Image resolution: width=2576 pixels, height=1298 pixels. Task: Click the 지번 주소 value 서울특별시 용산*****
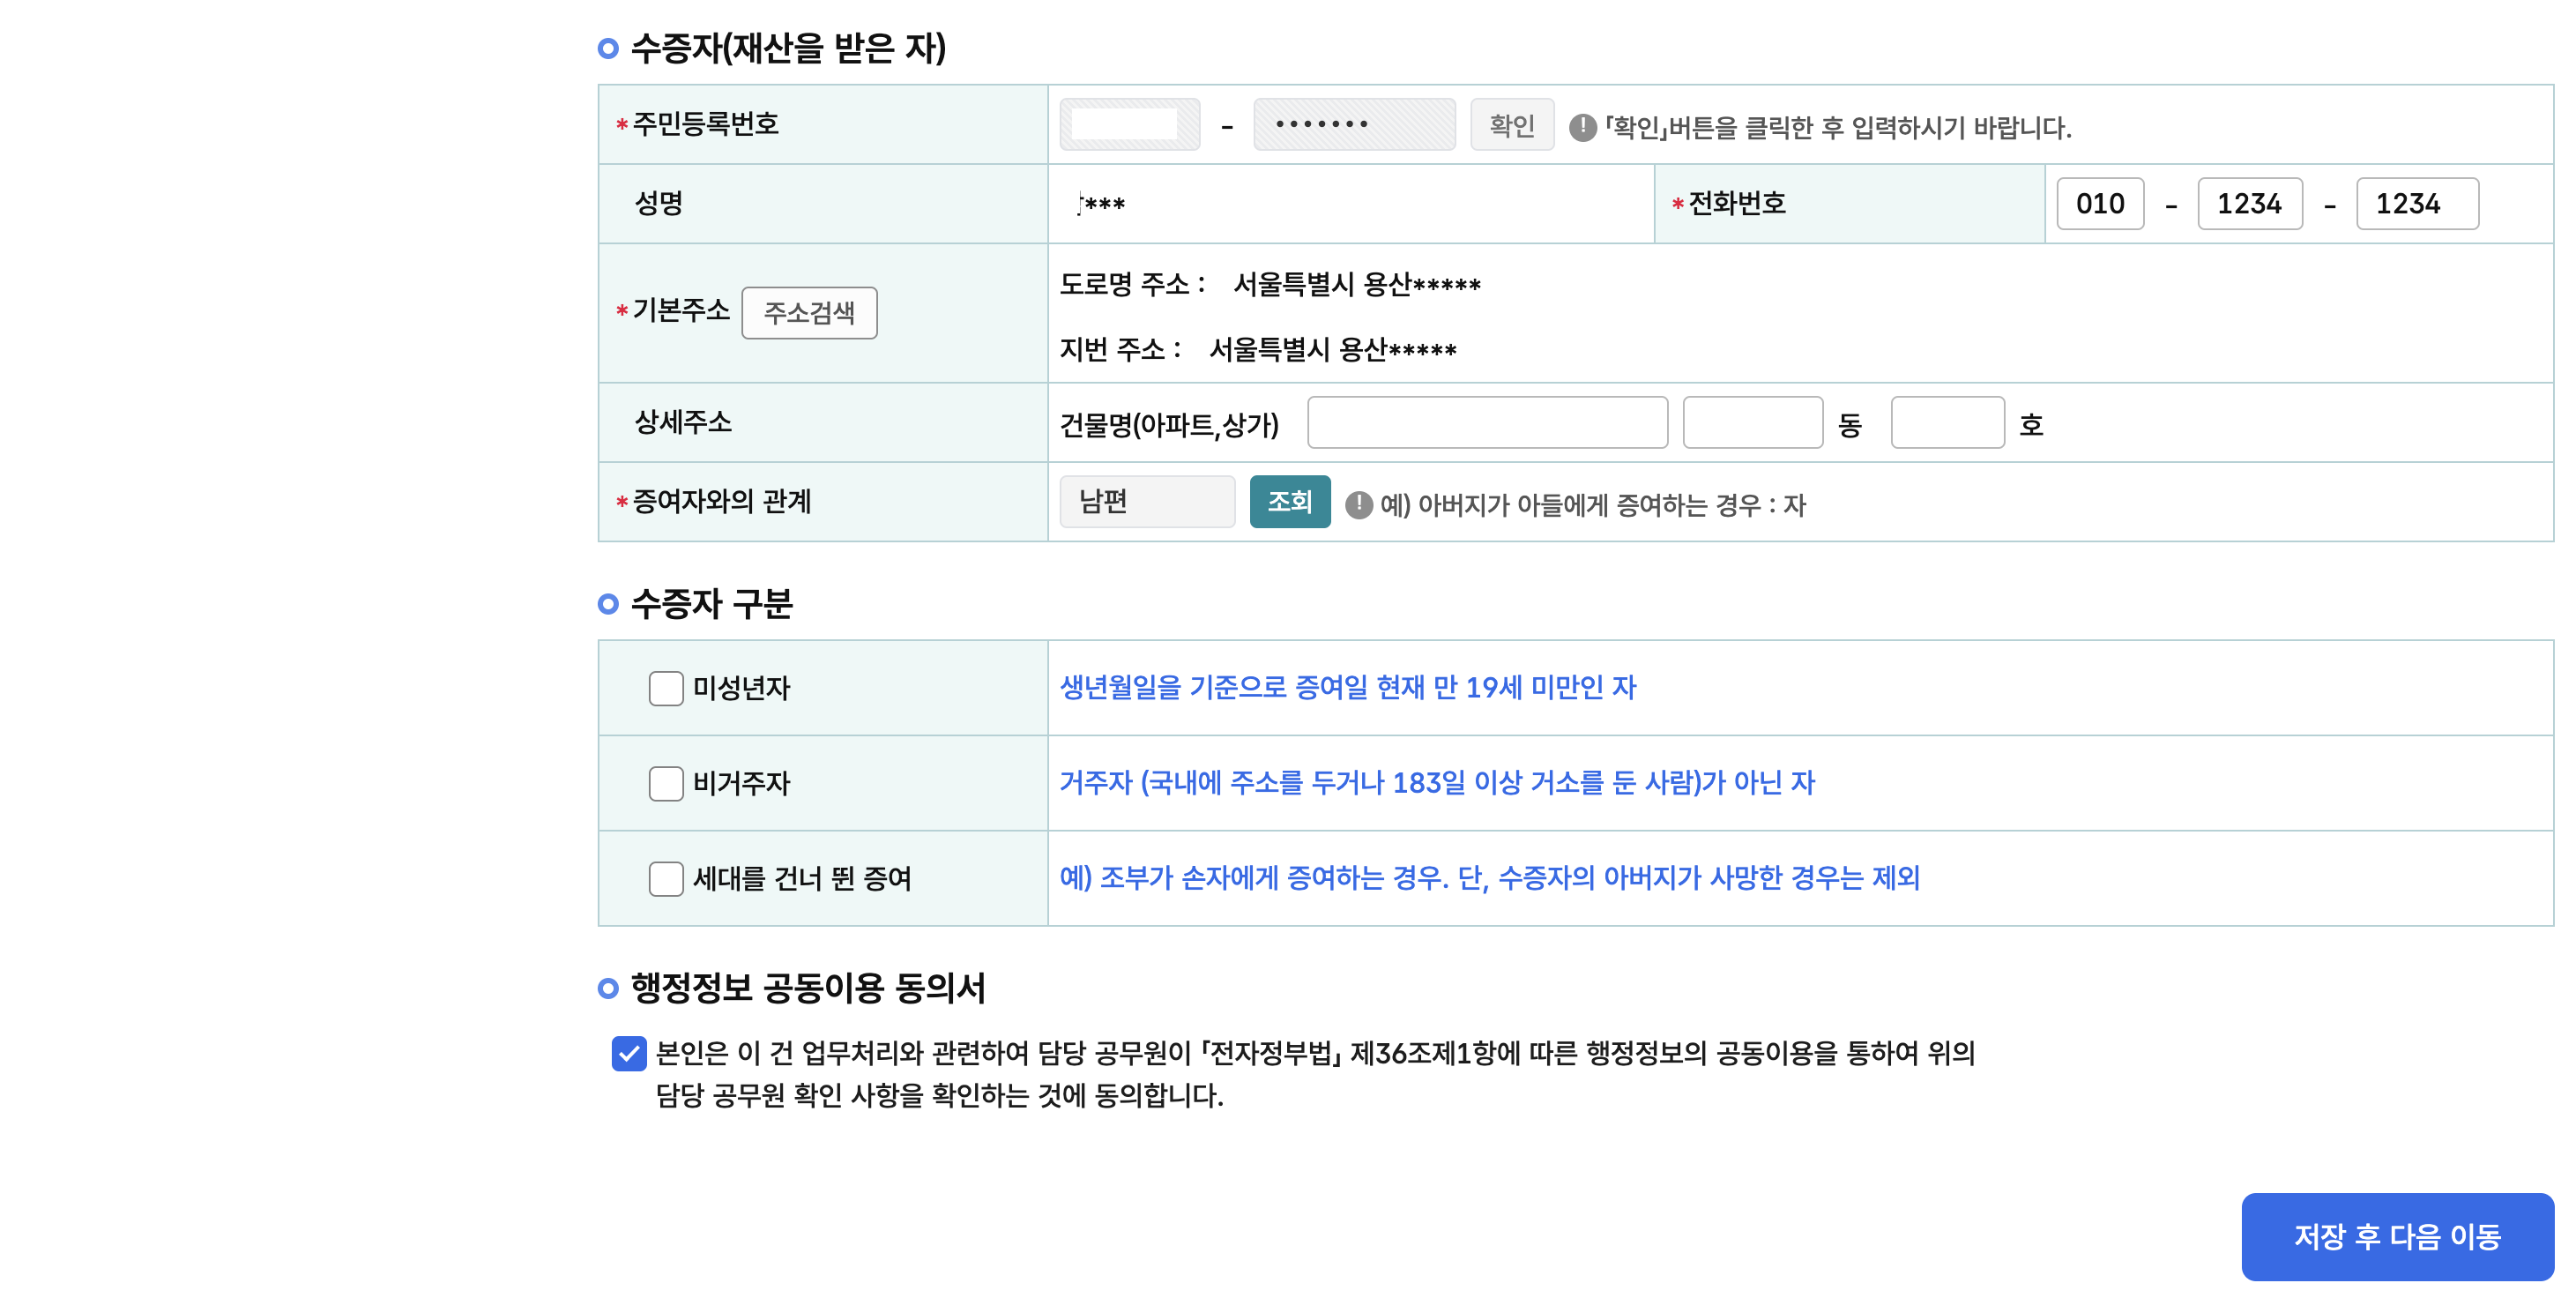coord(1333,349)
